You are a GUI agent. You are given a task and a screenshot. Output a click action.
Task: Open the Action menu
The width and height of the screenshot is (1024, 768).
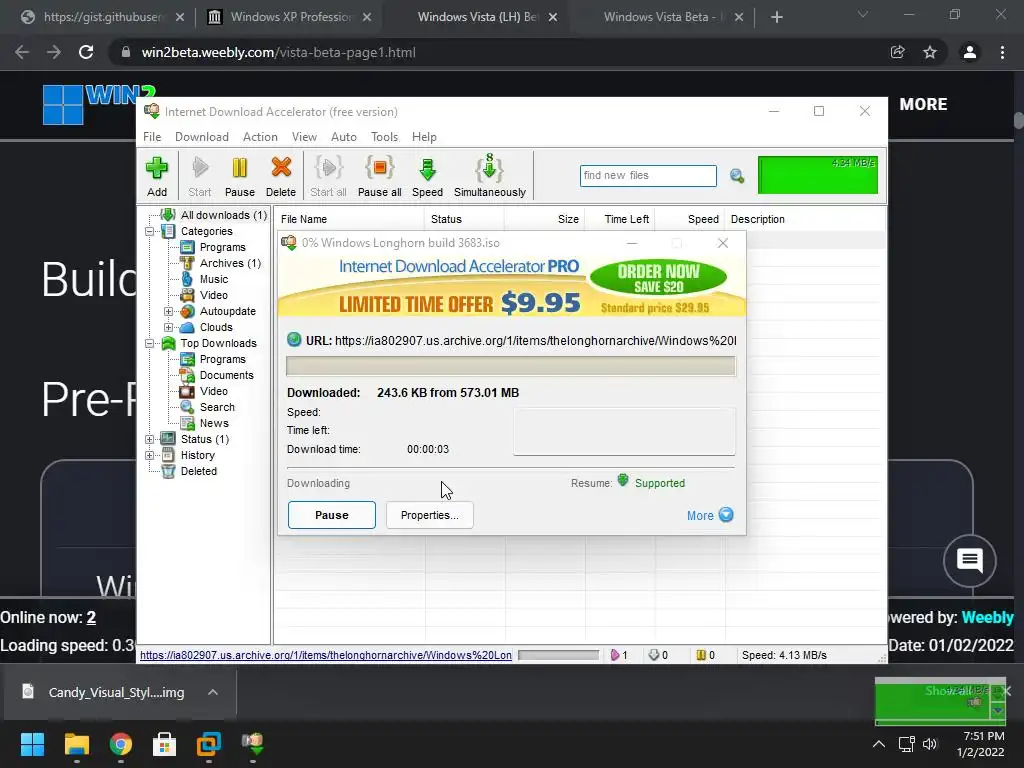[260, 136]
